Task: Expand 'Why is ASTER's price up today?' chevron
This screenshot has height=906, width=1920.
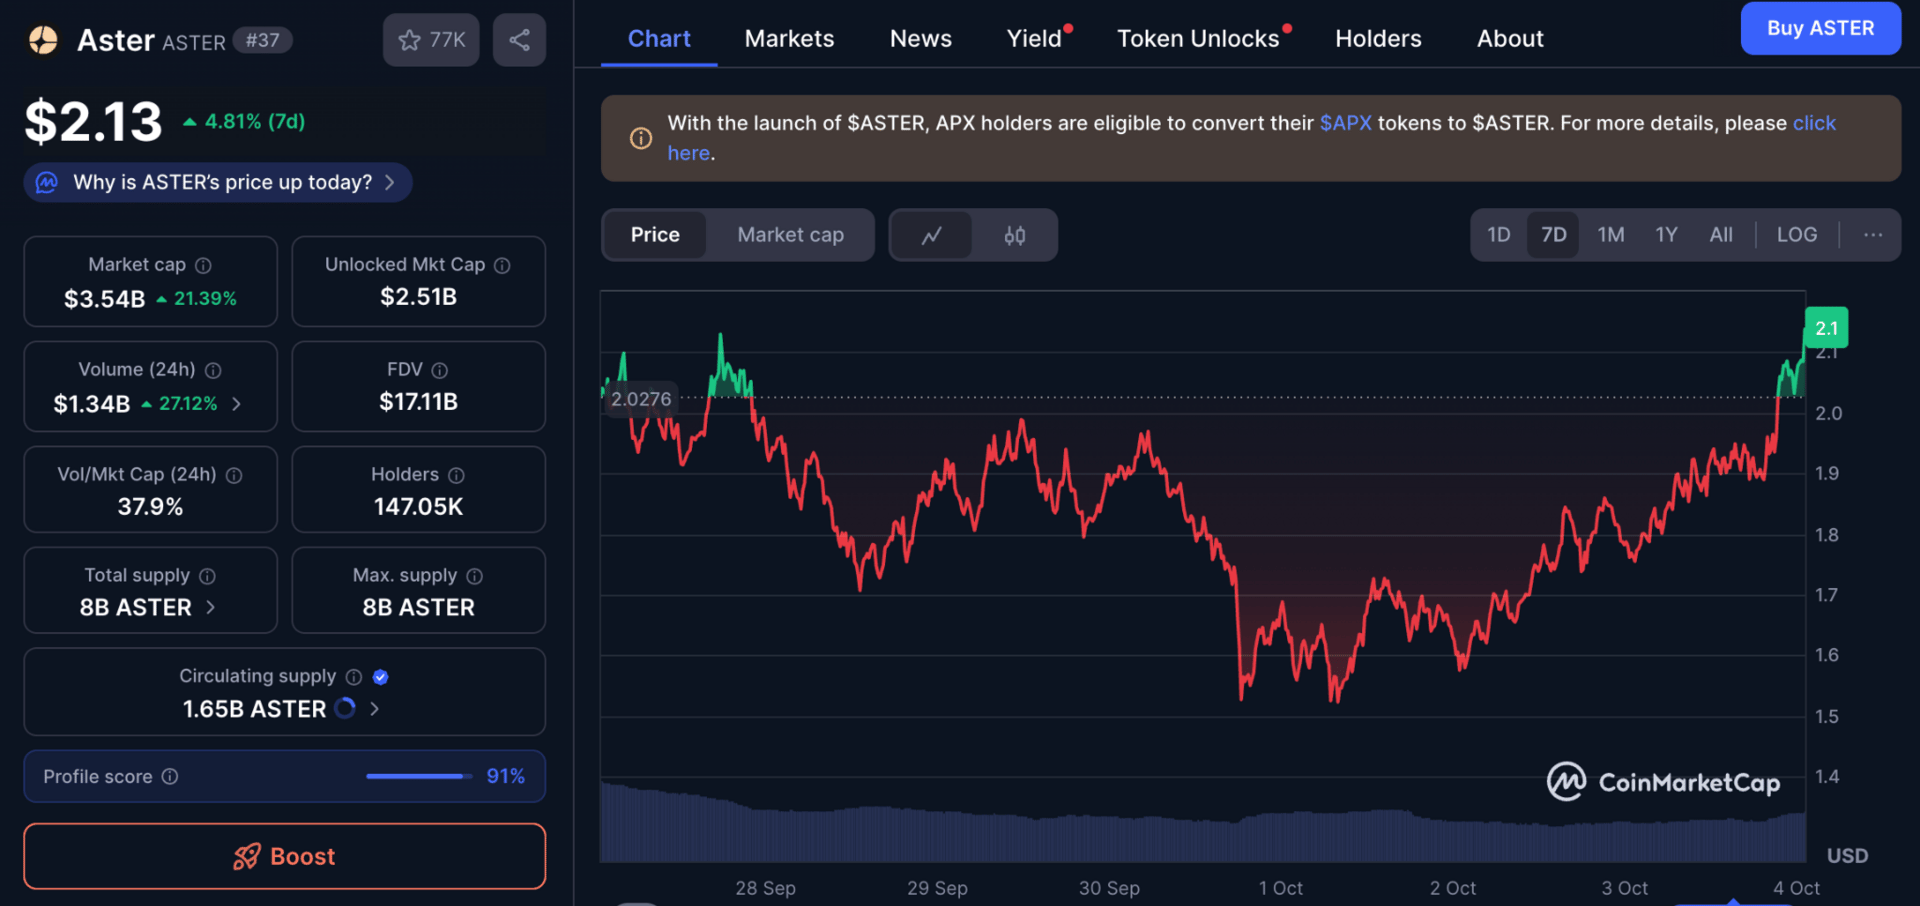Action: [390, 182]
